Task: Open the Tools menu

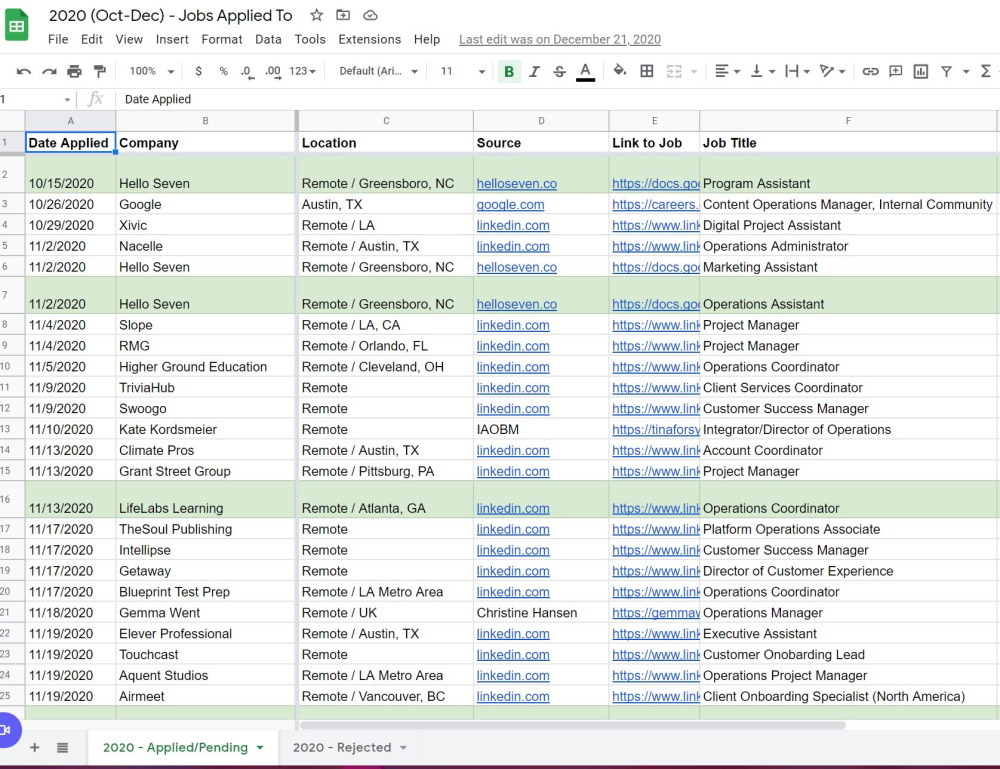Action: 310,40
